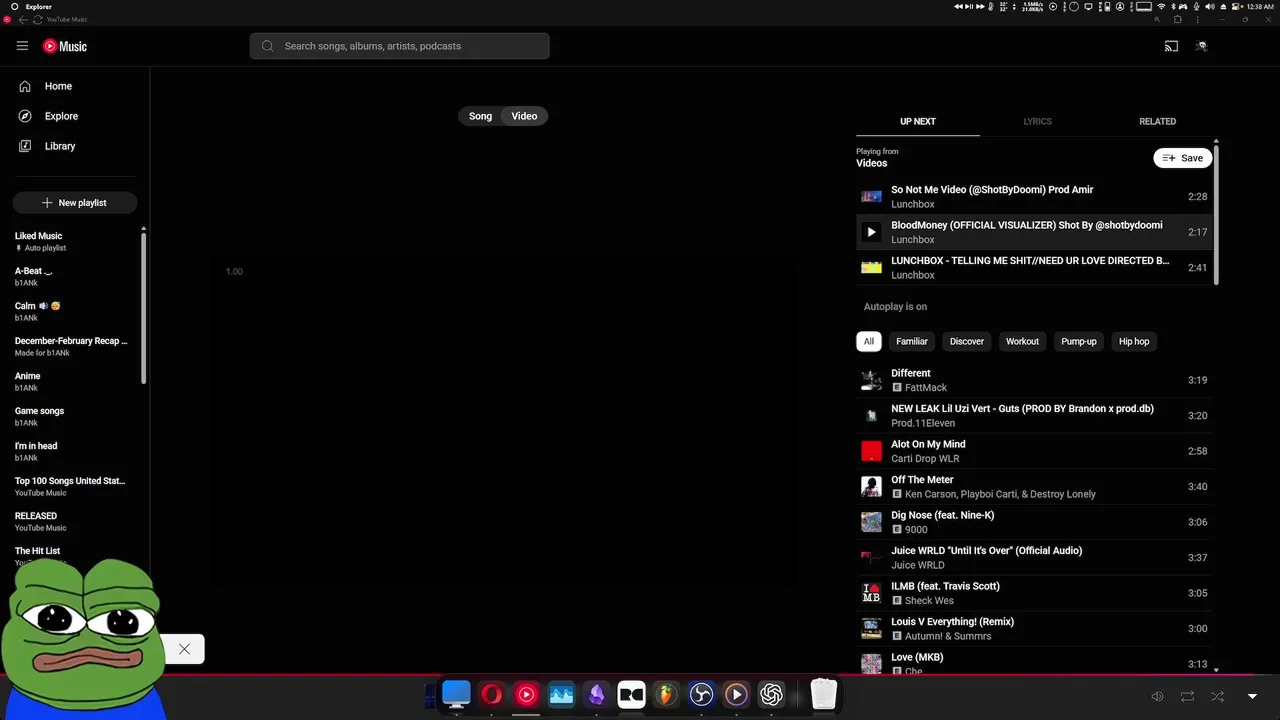Open the Trash in the dock
This screenshot has width=1280, height=720.
point(823,694)
